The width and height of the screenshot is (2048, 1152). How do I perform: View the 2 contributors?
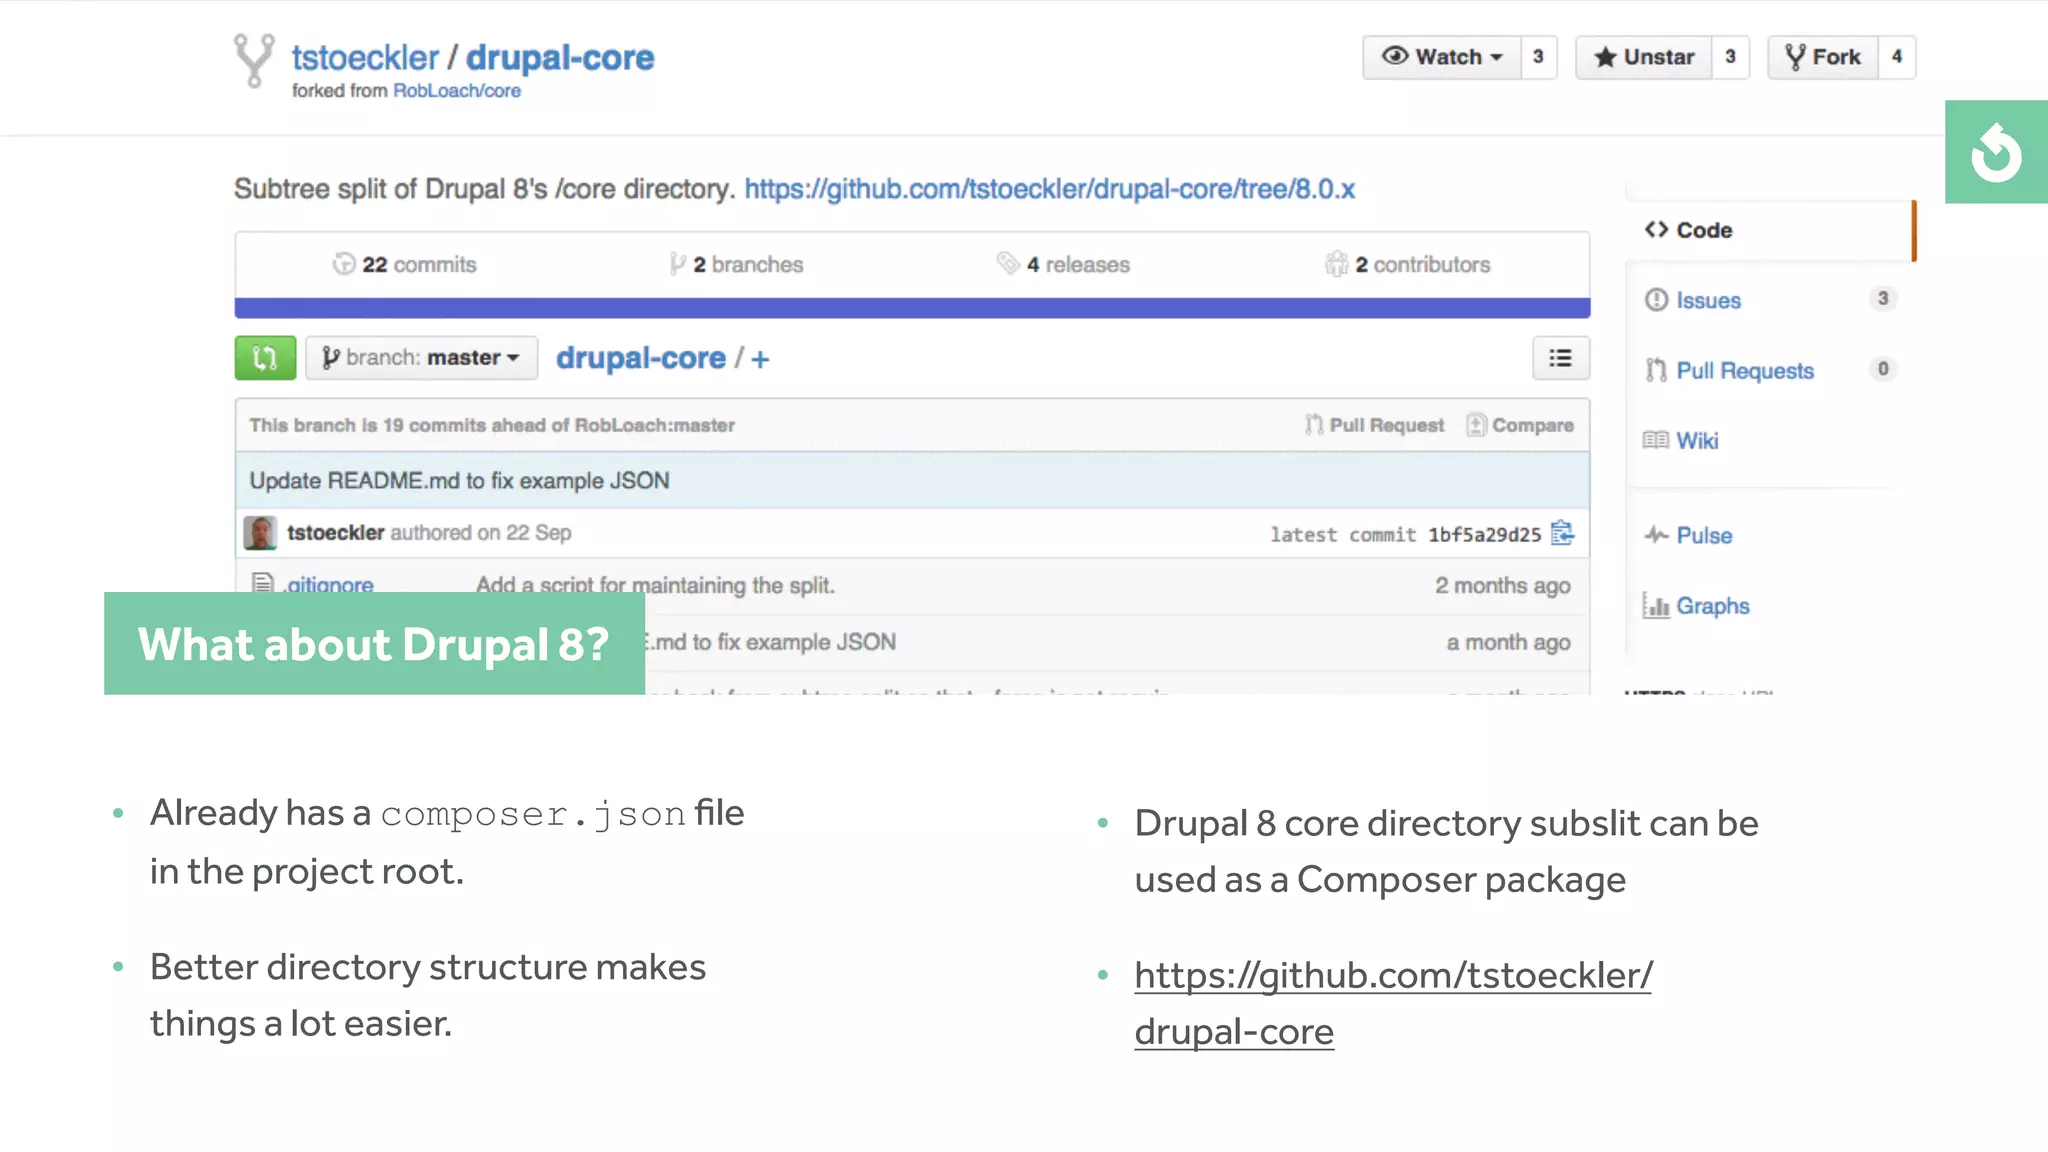1408,264
